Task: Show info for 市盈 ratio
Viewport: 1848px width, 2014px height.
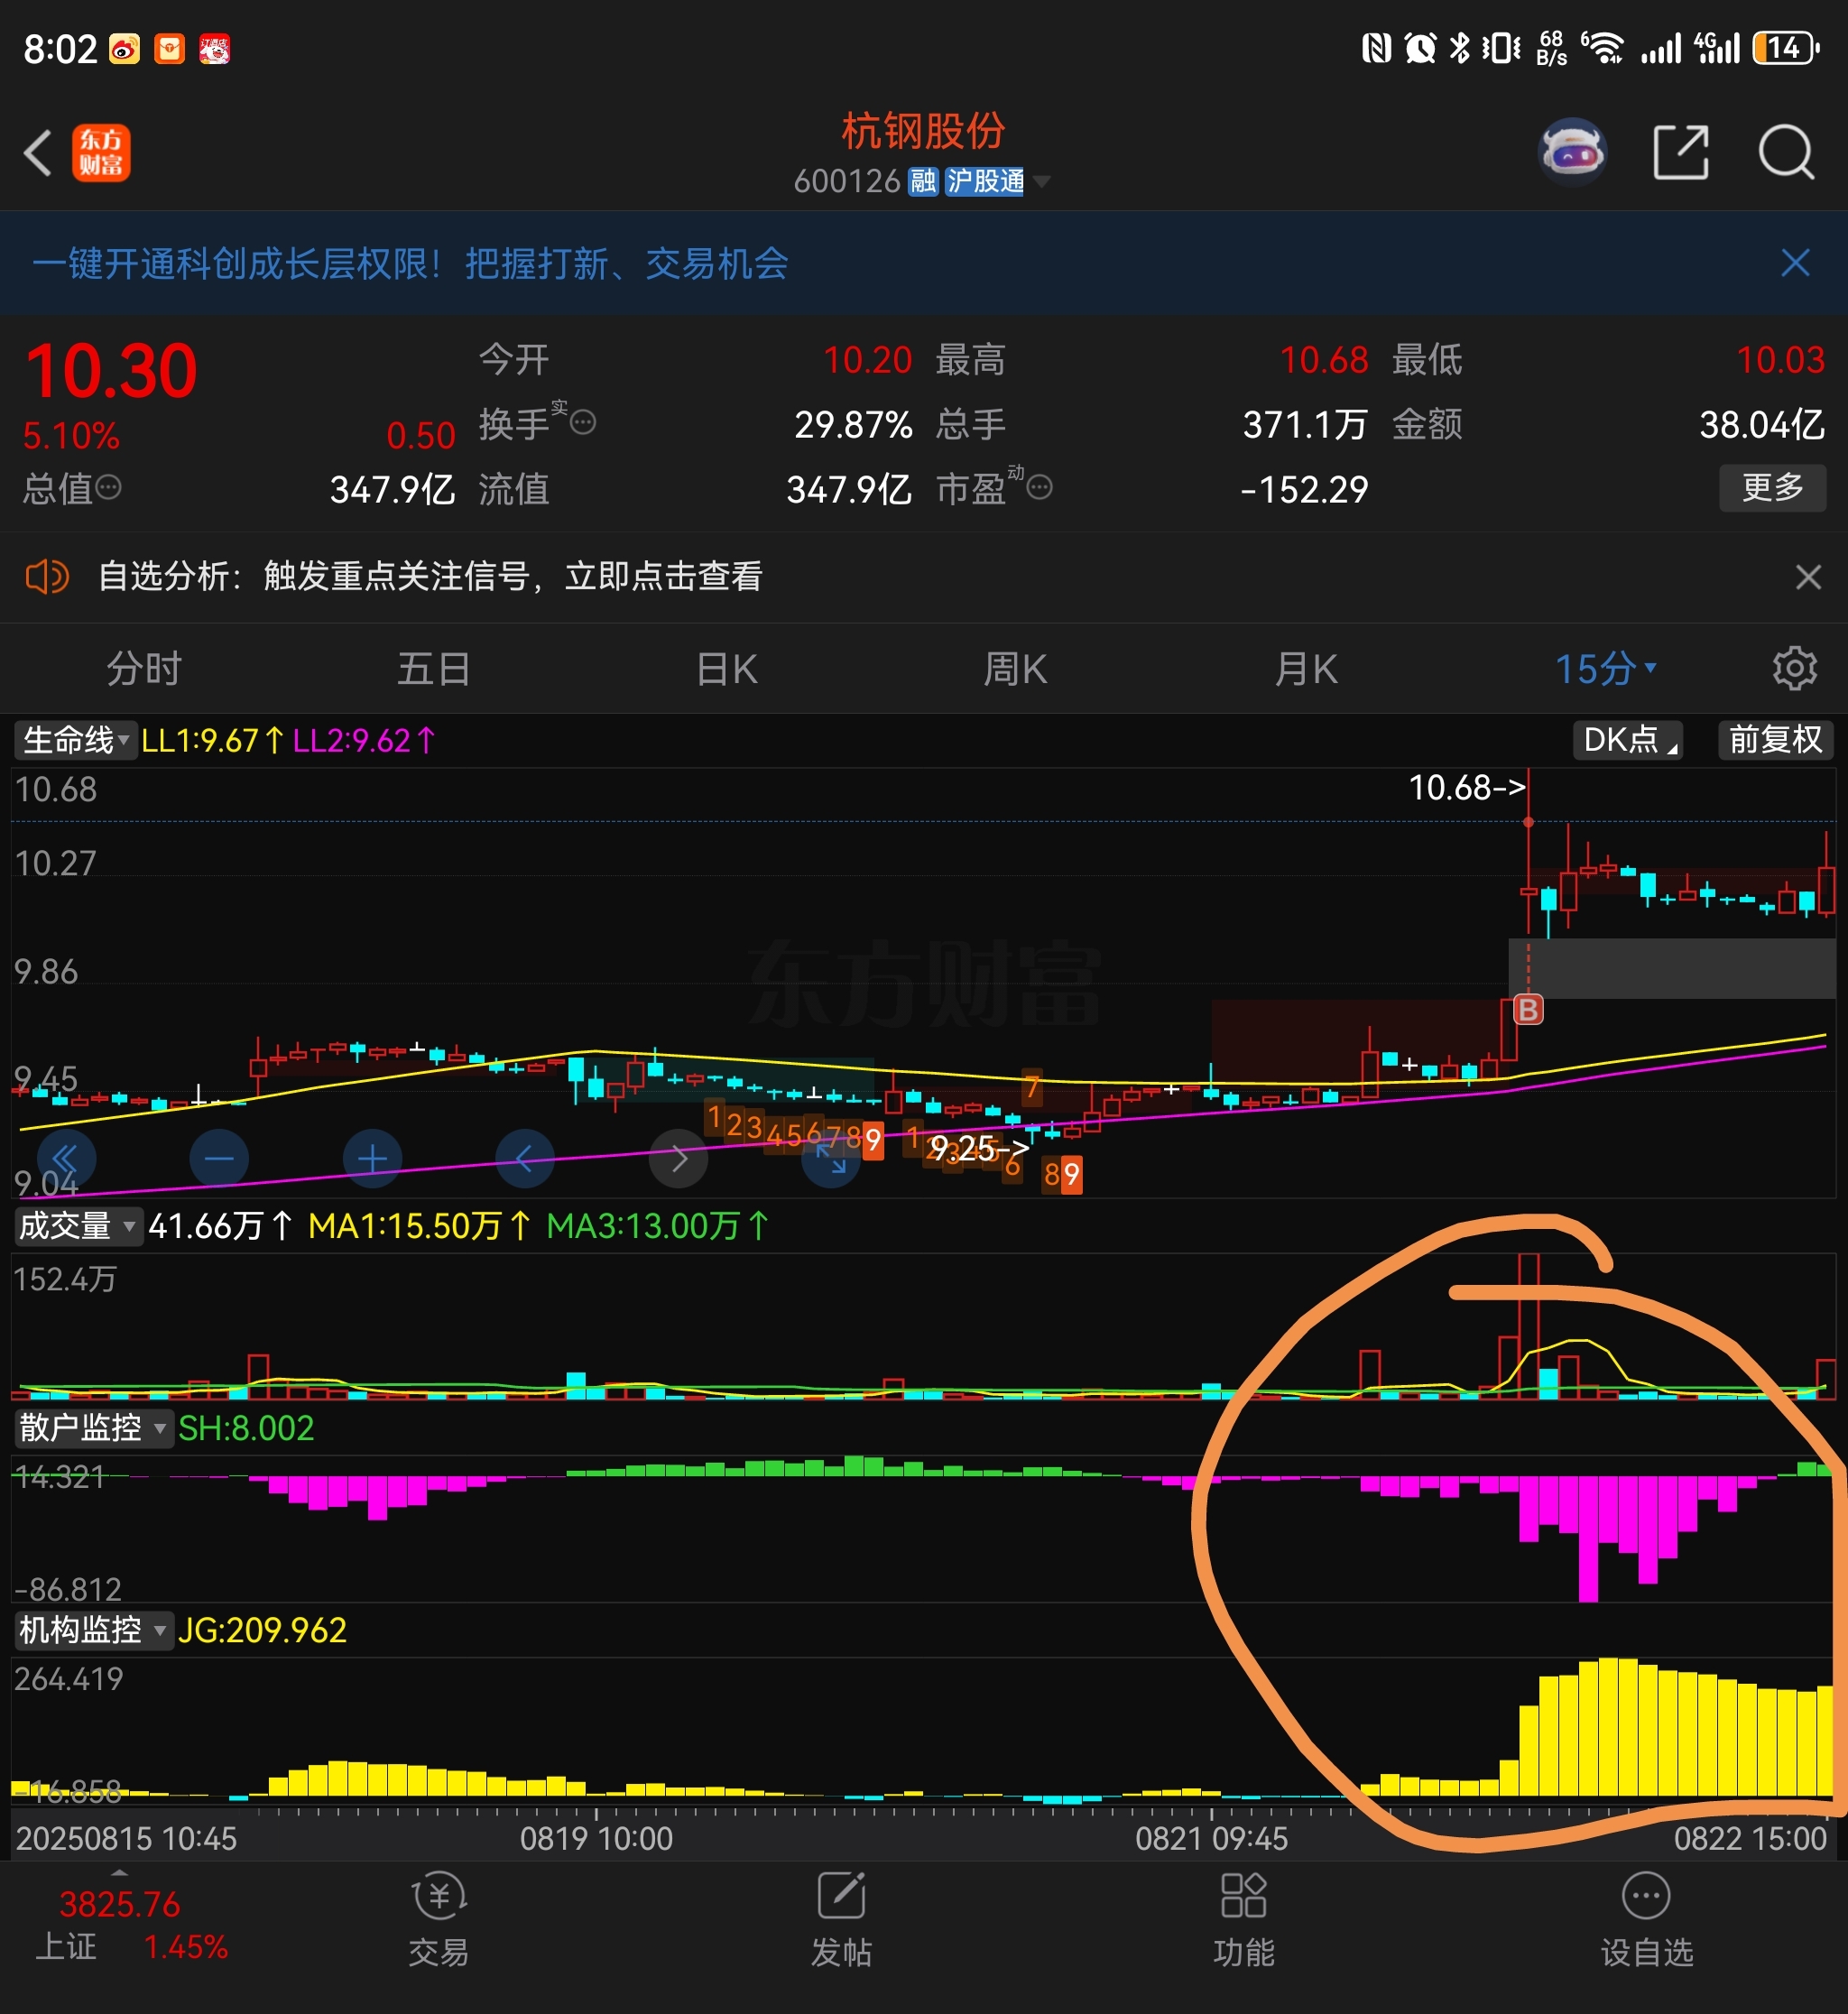Action: click(x=1040, y=488)
